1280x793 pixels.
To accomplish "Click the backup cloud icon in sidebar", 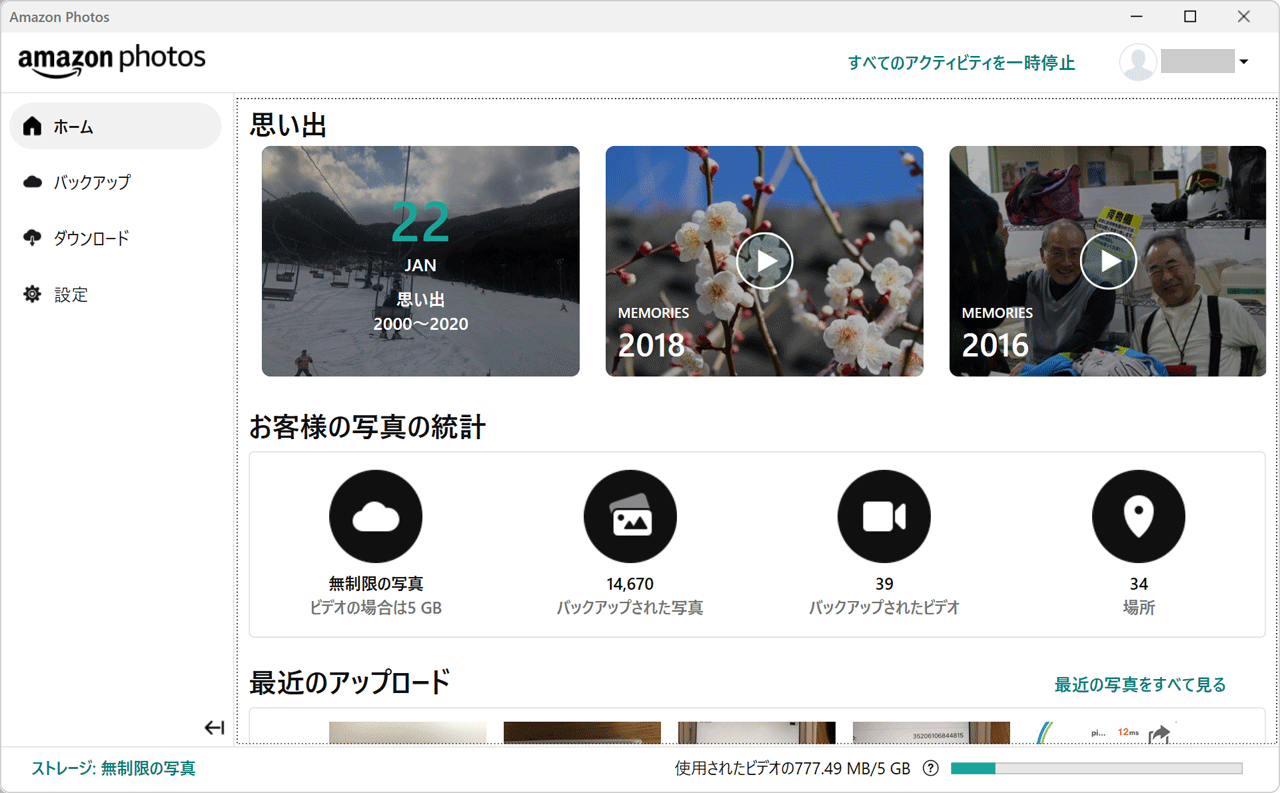I will [x=33, y=182].
